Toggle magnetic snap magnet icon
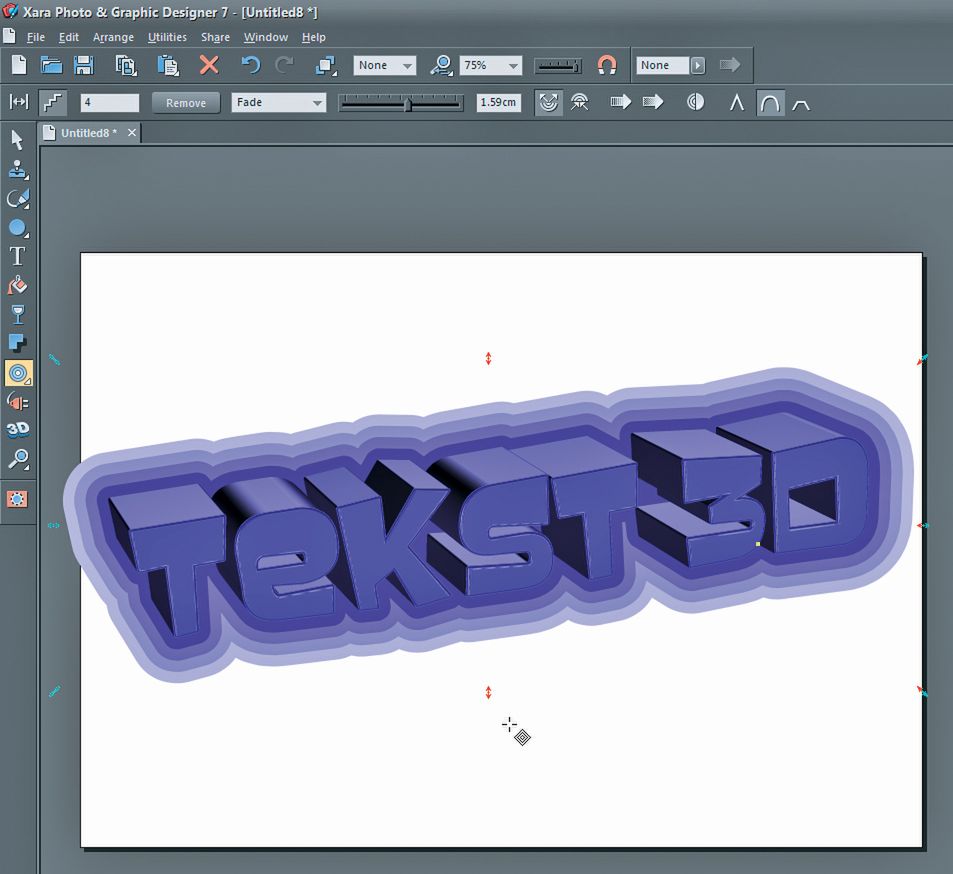Viewport: 953px width, 874px height. coord(607,65)
